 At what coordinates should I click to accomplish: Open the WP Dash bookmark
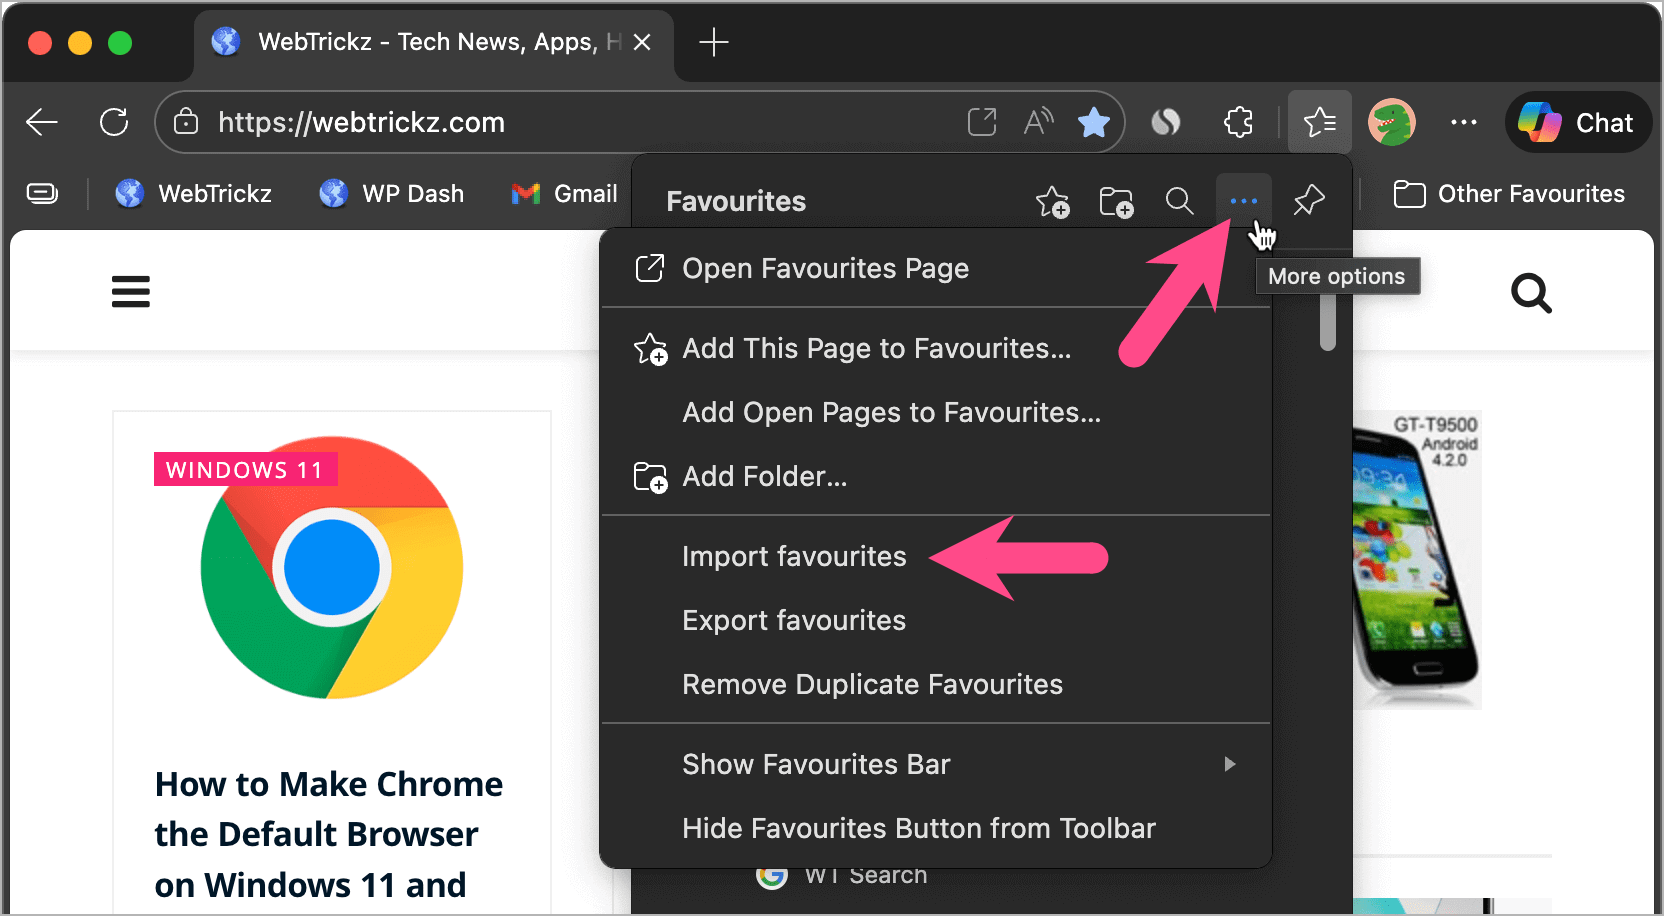click(x=392, y=194)
